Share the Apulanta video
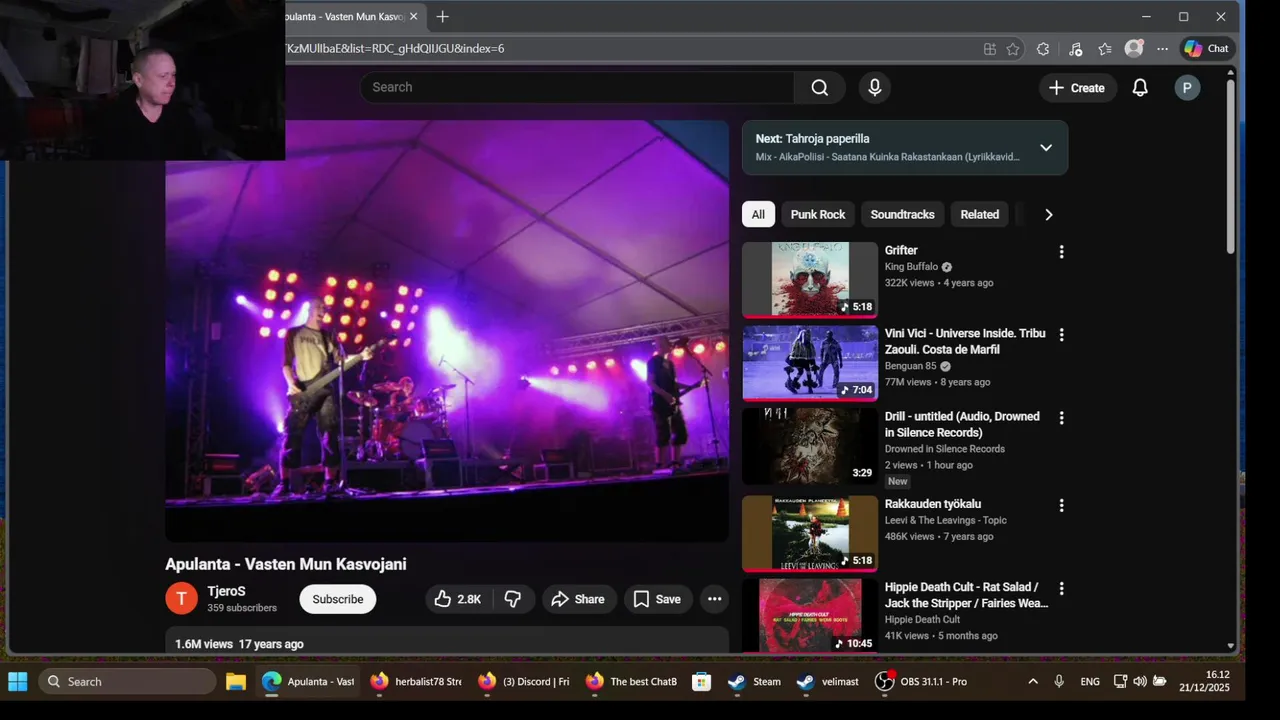The width and height of the screenshot is (1280, 720). (x=578, y=599)
